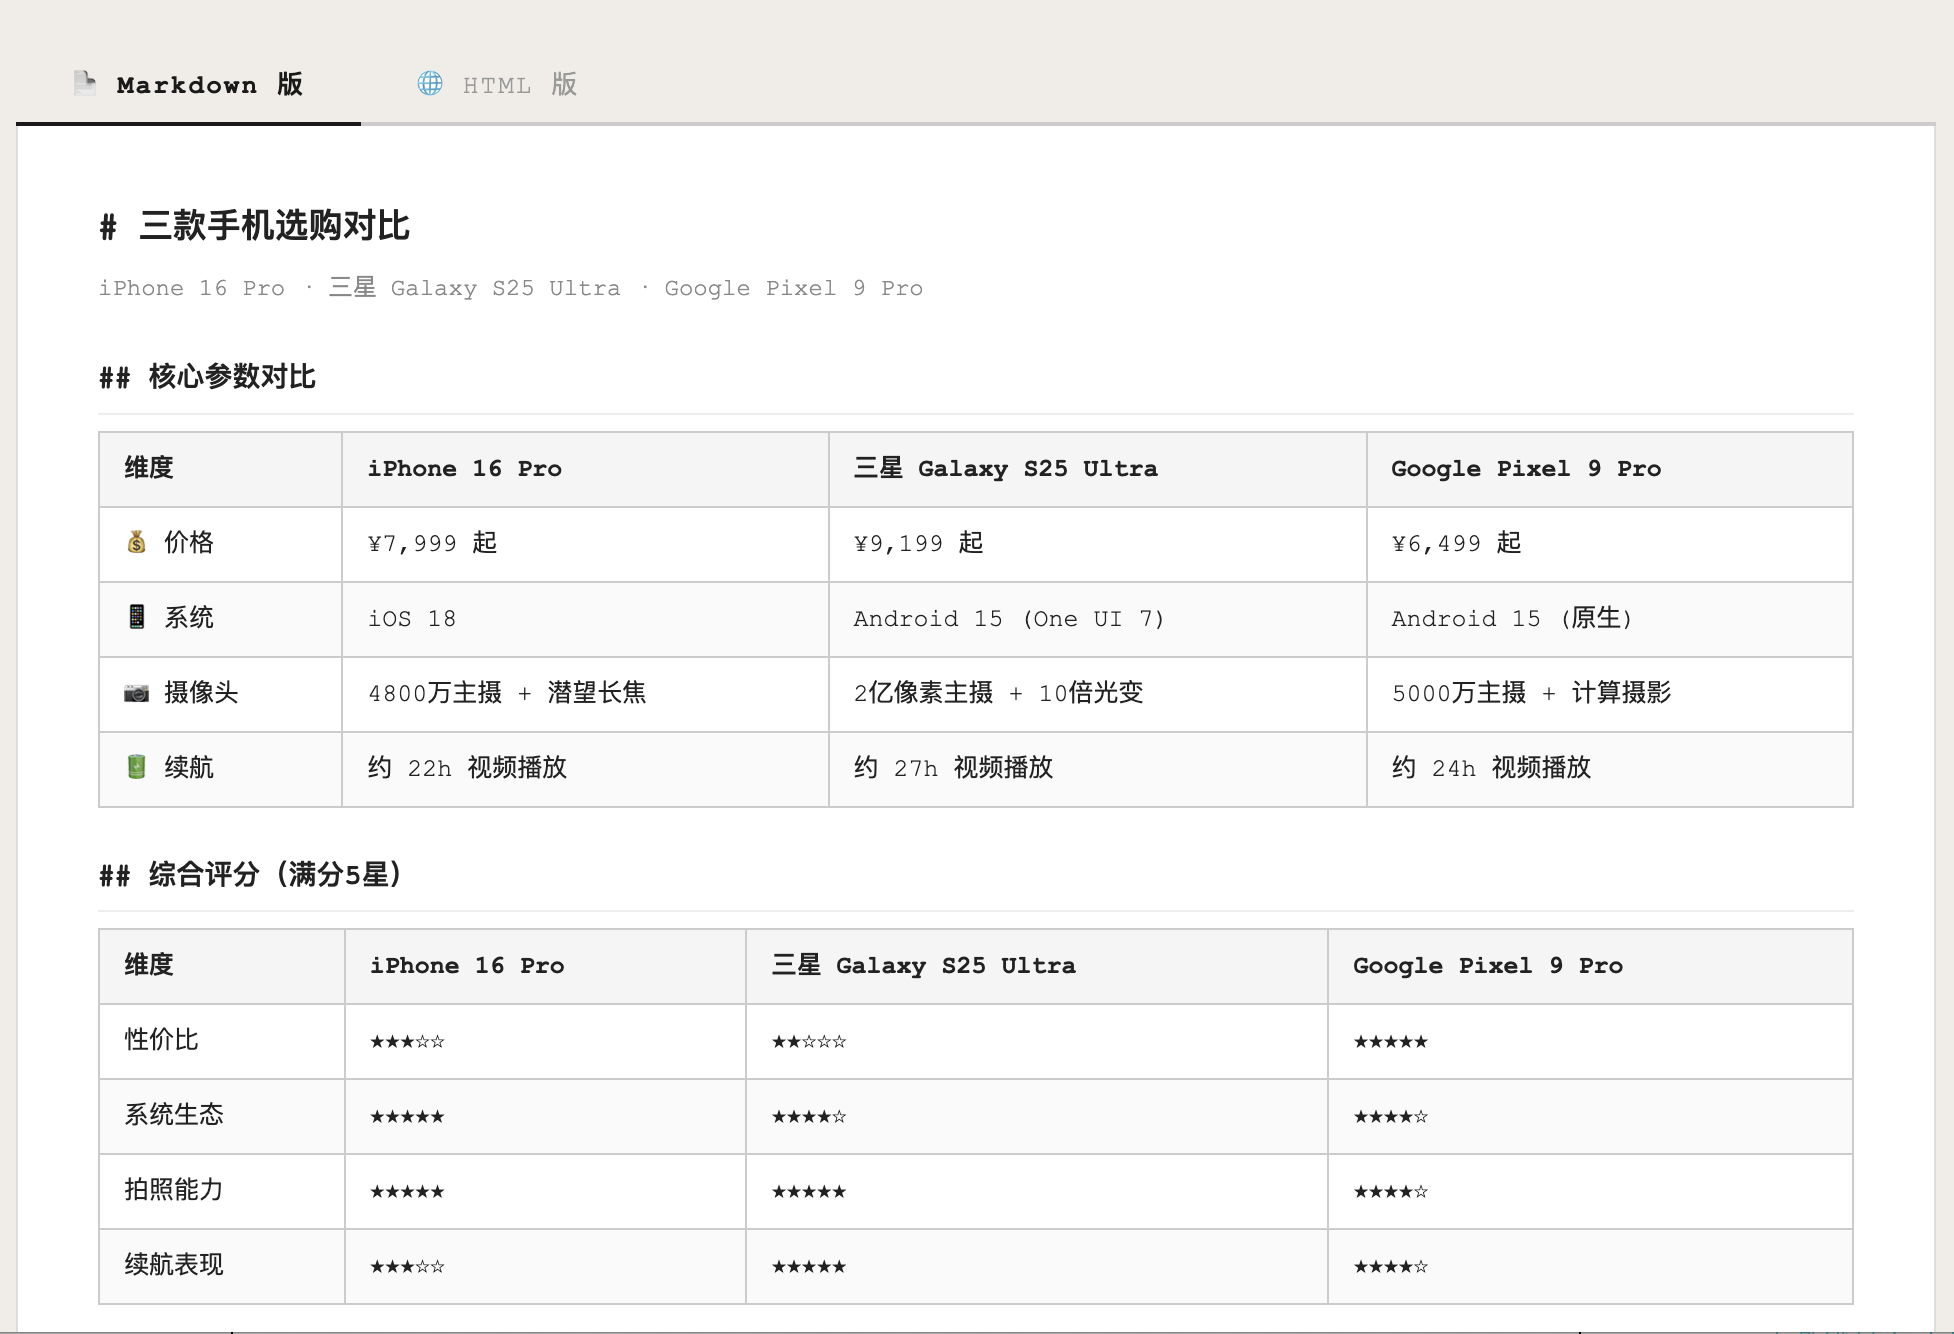
Task: Click iPhone 拍照能力 five-star rating
Action: point(407,1192)
